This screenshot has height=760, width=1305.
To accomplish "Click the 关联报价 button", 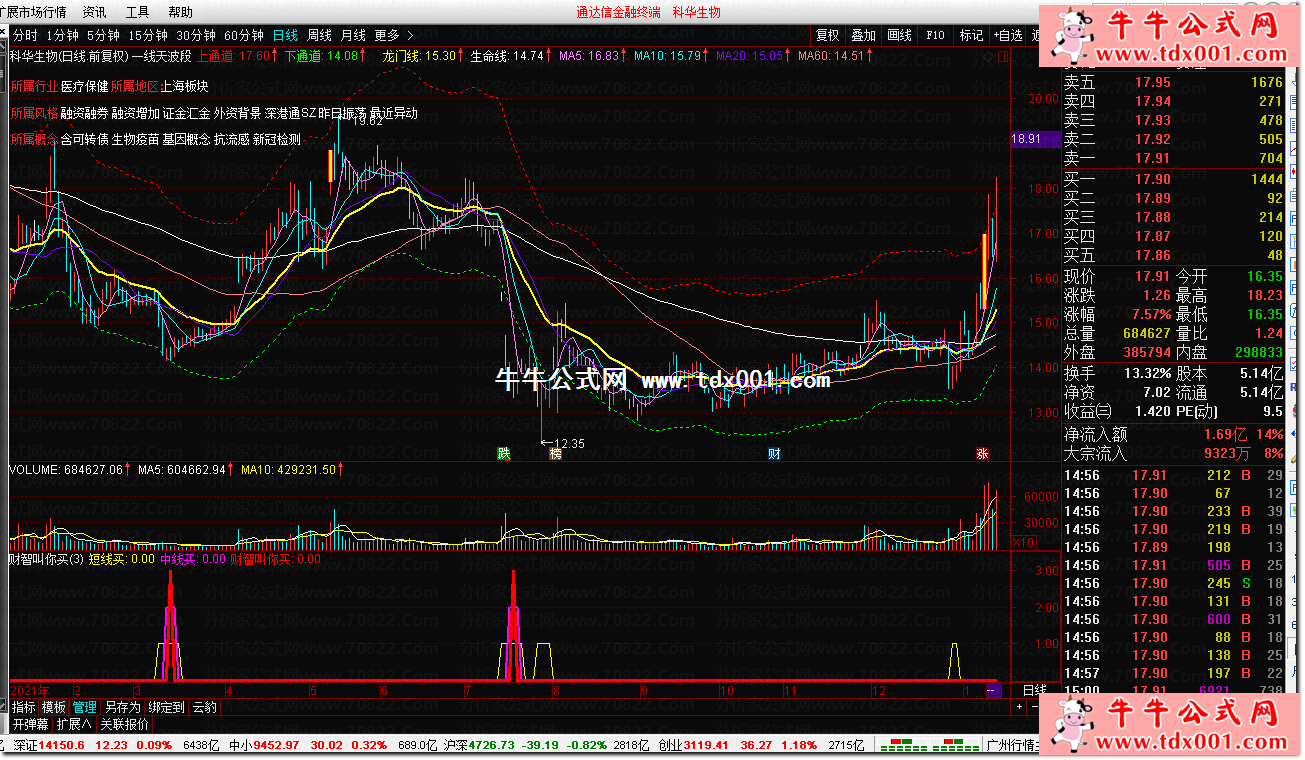I will coord(125,724).
